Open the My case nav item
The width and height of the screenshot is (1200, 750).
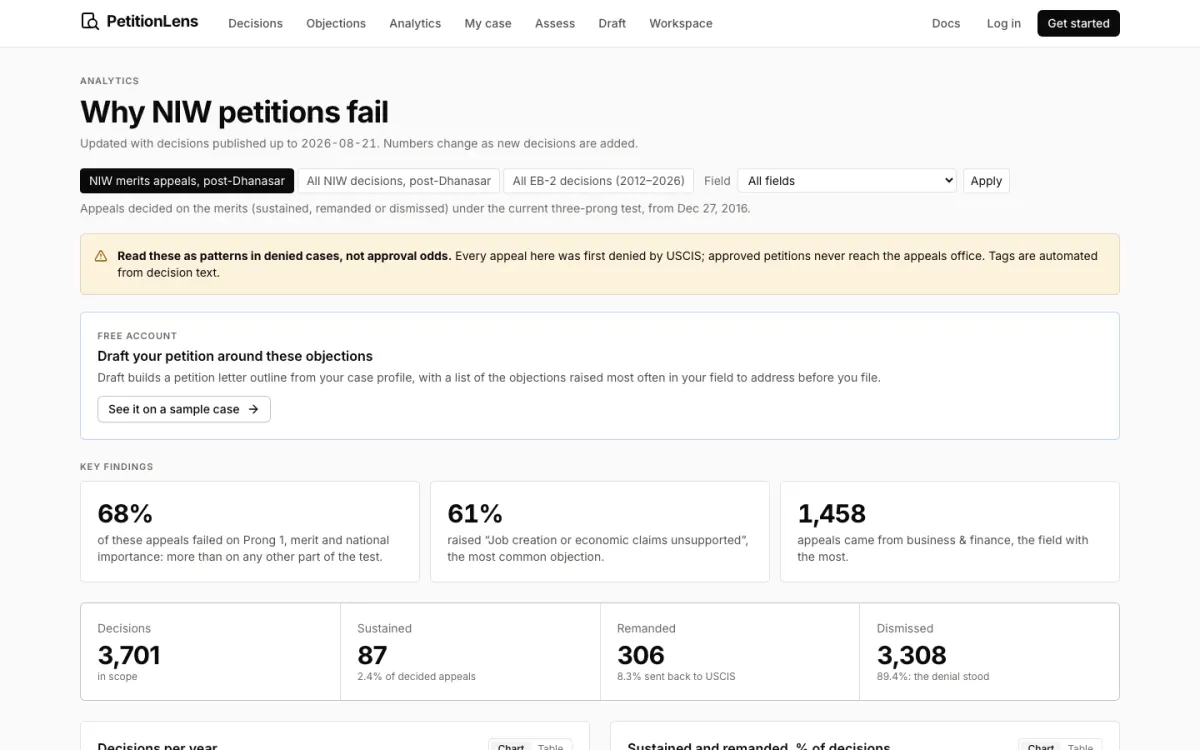488,23
